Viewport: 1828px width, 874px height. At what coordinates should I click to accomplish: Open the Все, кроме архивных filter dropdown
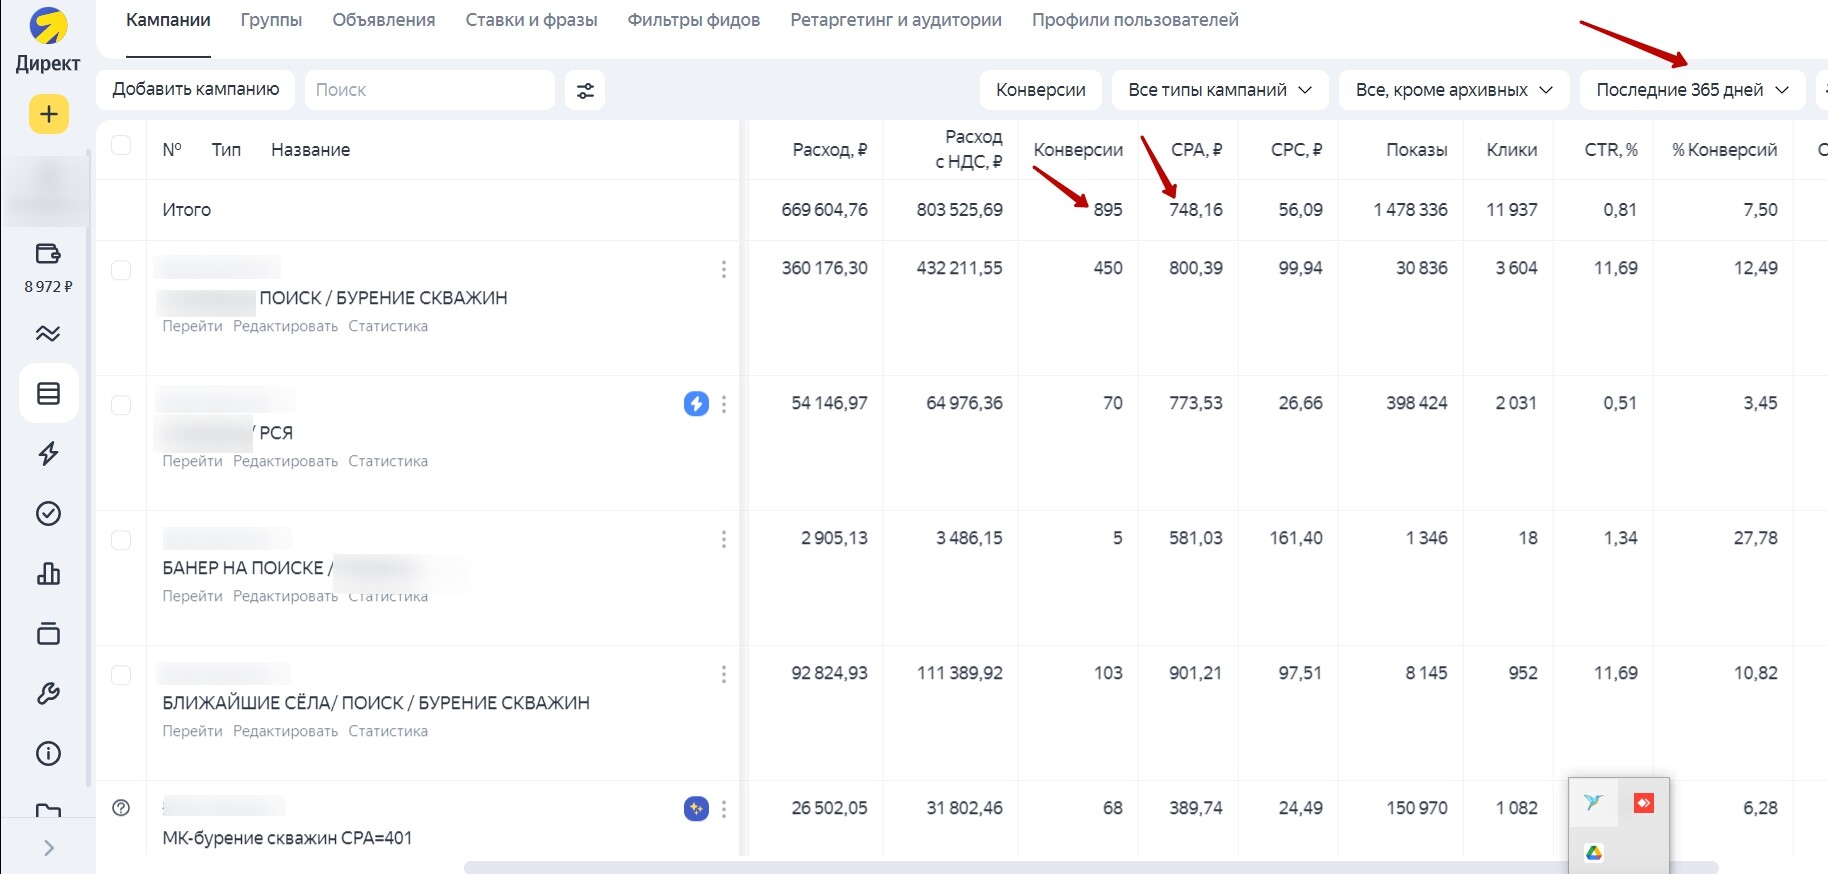coord(1454,90)
